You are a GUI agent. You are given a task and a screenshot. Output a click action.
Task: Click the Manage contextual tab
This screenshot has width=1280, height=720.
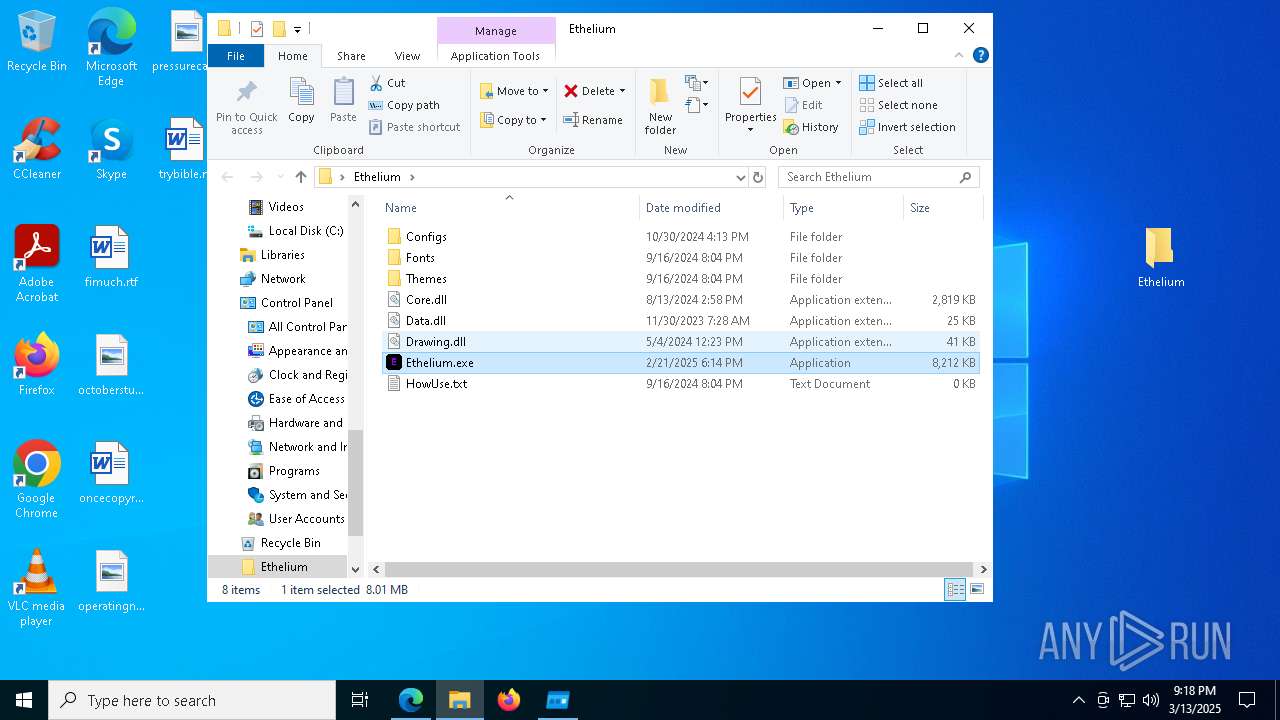pos(496,31)
